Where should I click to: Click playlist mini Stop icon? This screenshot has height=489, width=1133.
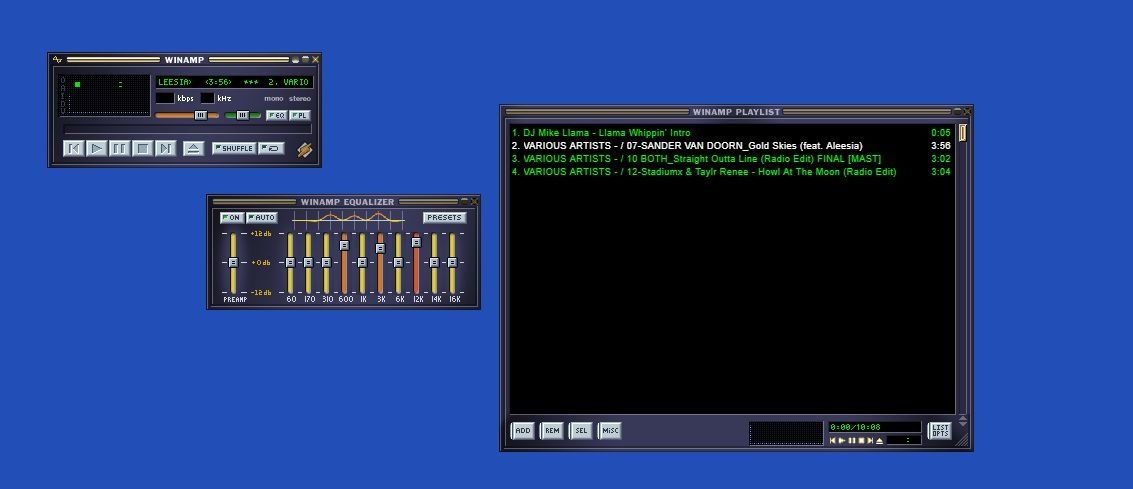pyautogui.click(x=861, y=441)
